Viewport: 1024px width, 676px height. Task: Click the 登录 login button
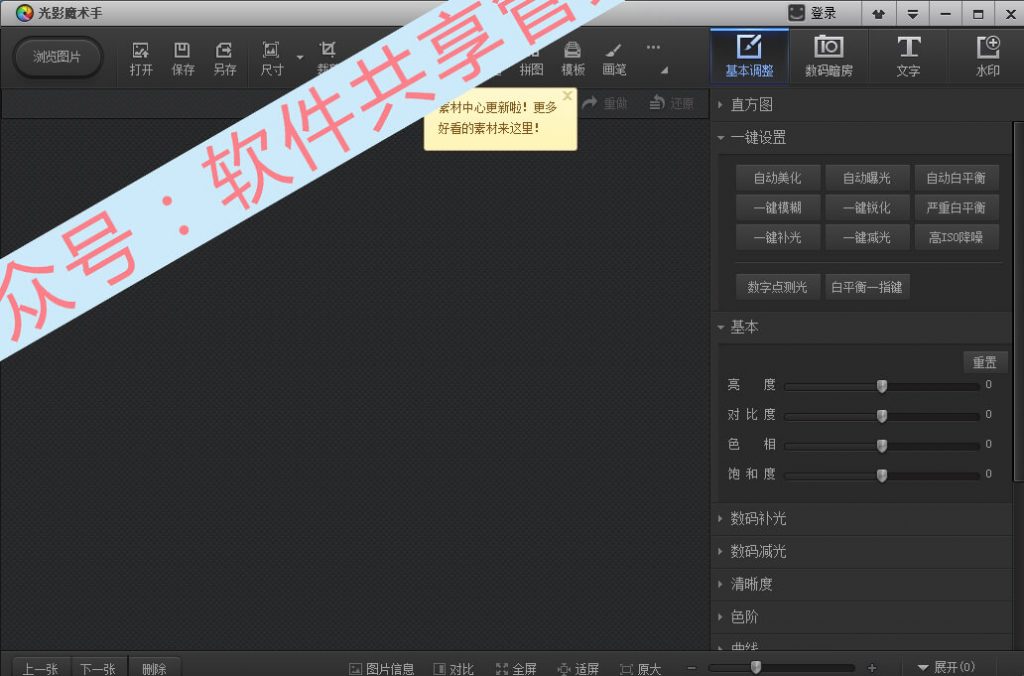[x=813, y=13]
